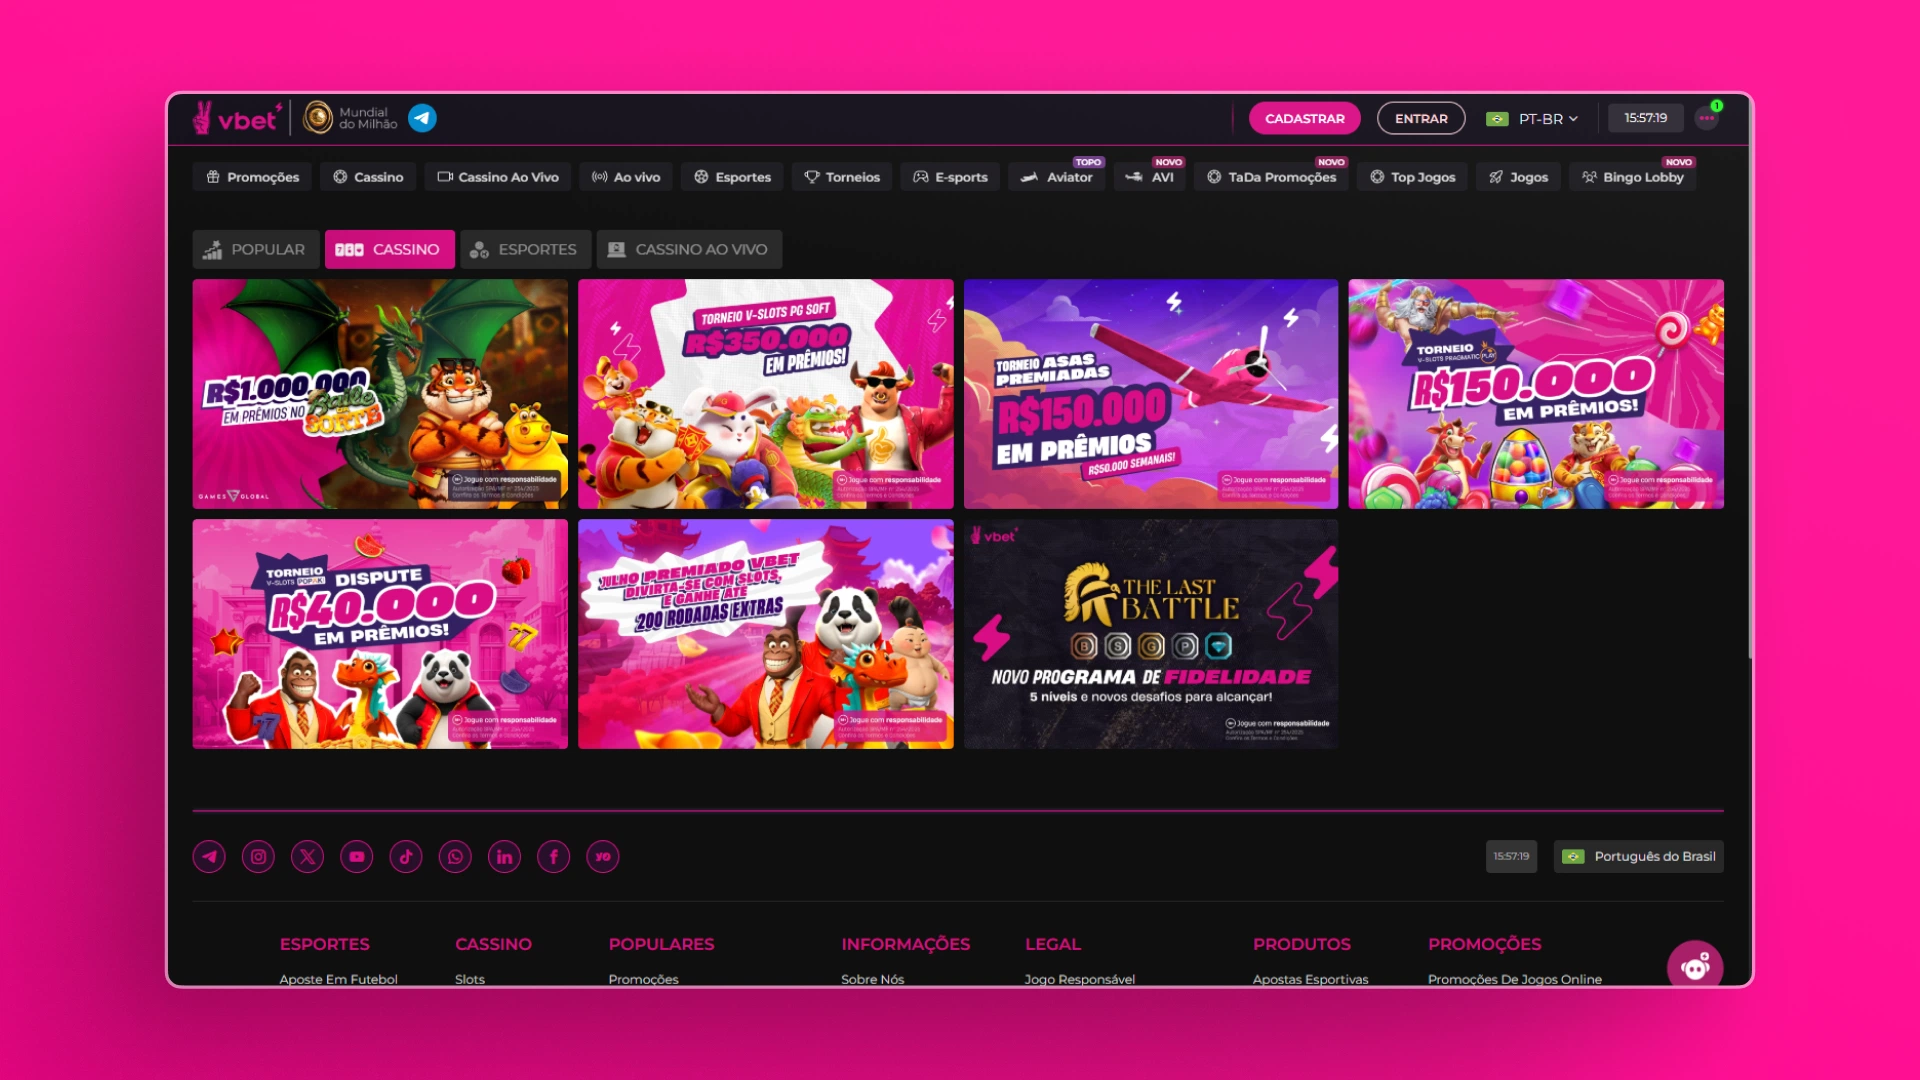
Task: Open the TaDa Promoções menu item
Action: pos(1271,177)
